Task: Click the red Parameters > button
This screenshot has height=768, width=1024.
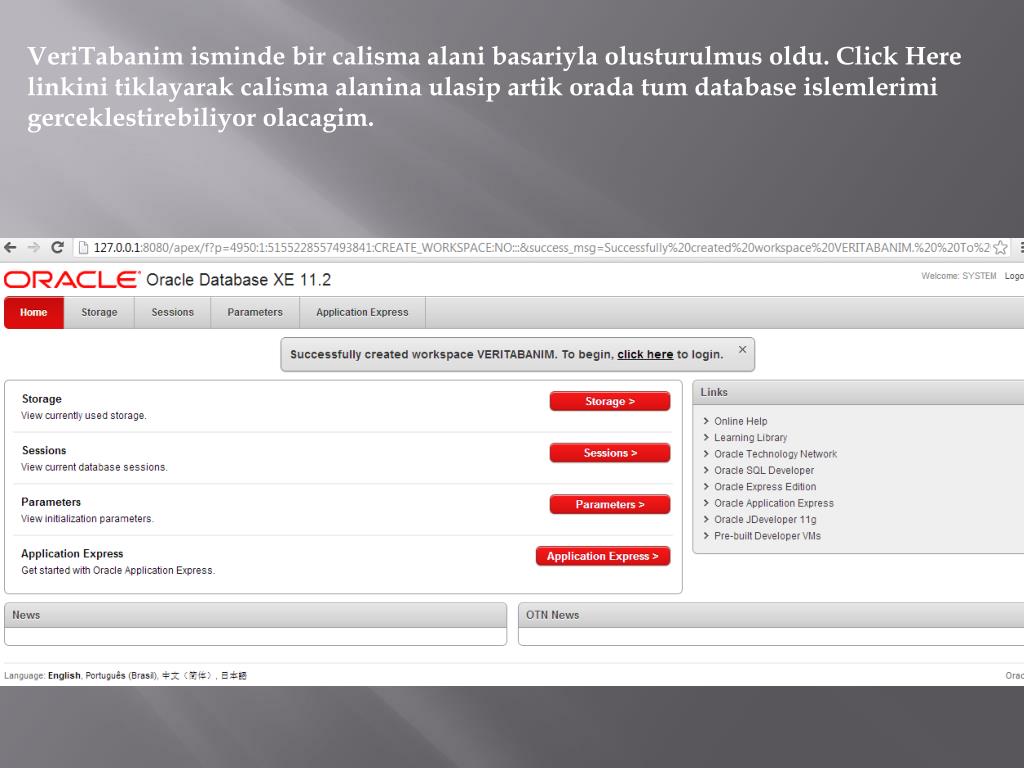Action: (610, 504)
